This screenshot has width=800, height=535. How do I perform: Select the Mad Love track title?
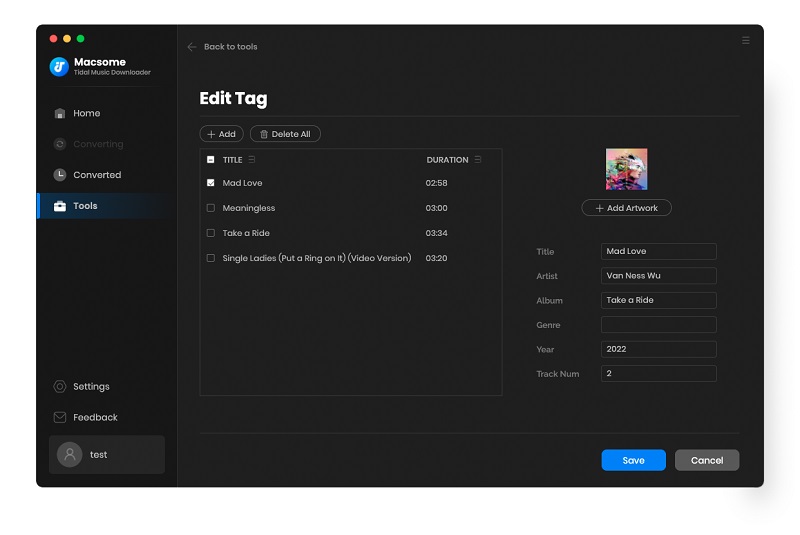coord(242,183)
